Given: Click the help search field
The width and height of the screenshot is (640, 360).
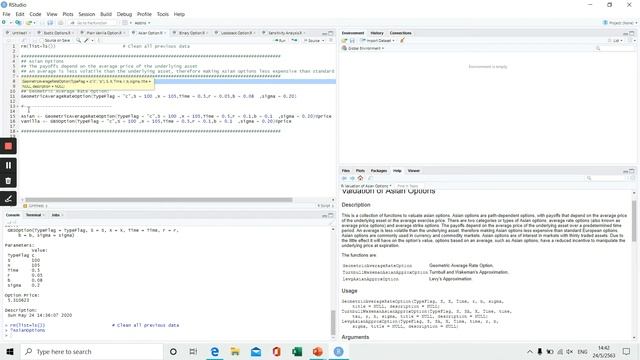Looking at the screenshot, I should (606, 178).
